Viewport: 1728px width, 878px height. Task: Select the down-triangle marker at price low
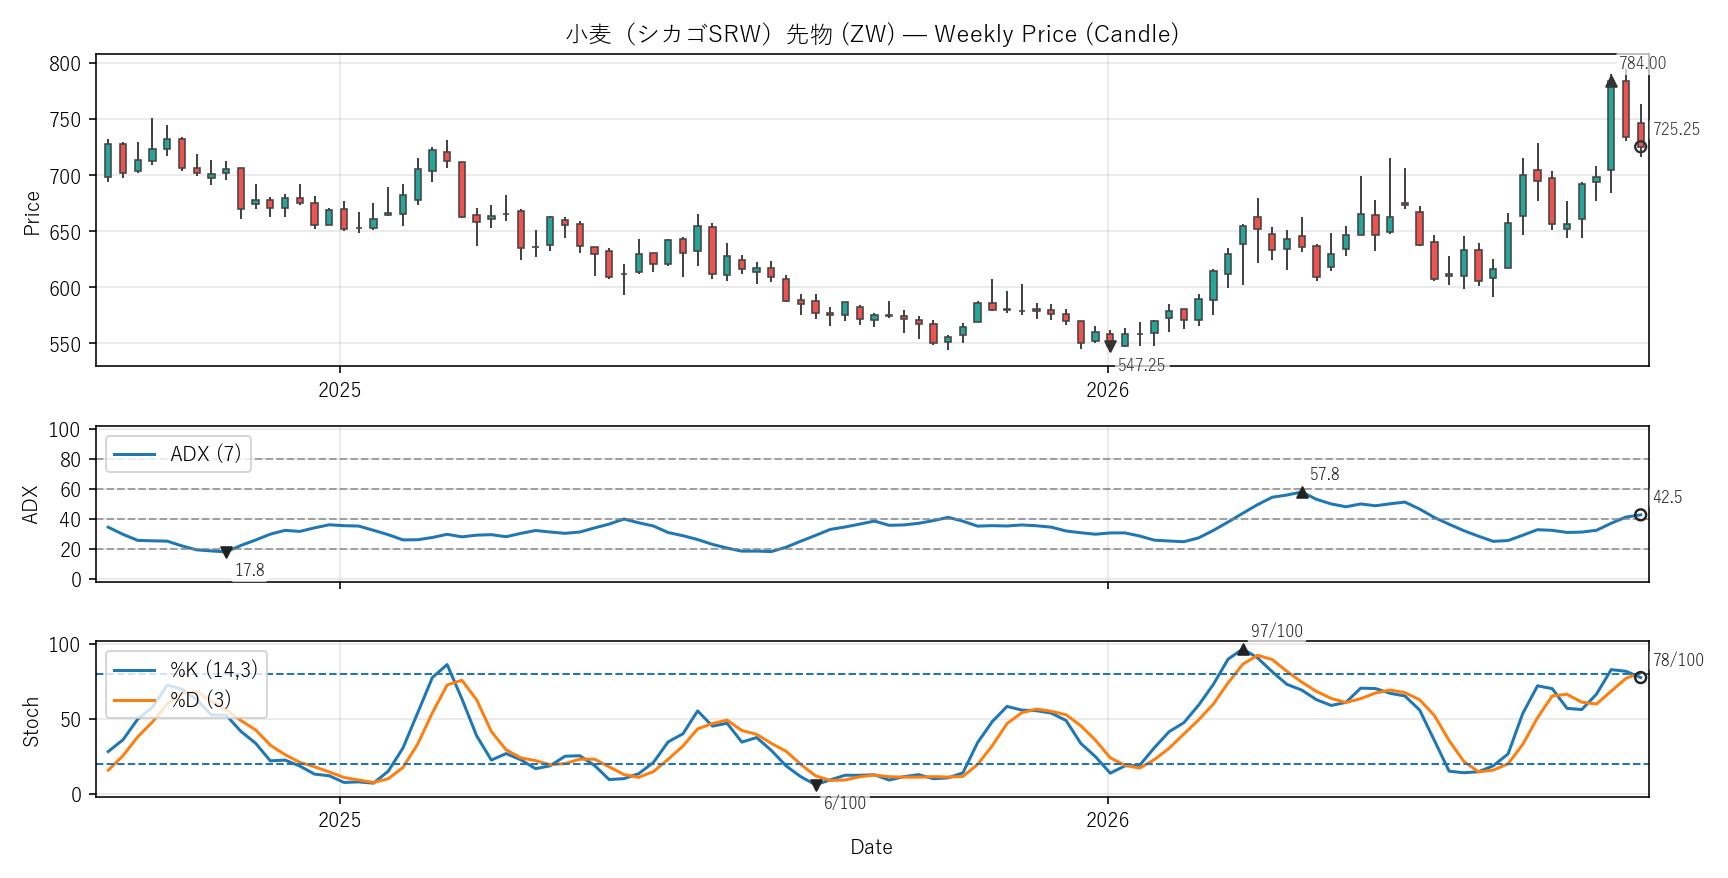[x=1110, y=347]
